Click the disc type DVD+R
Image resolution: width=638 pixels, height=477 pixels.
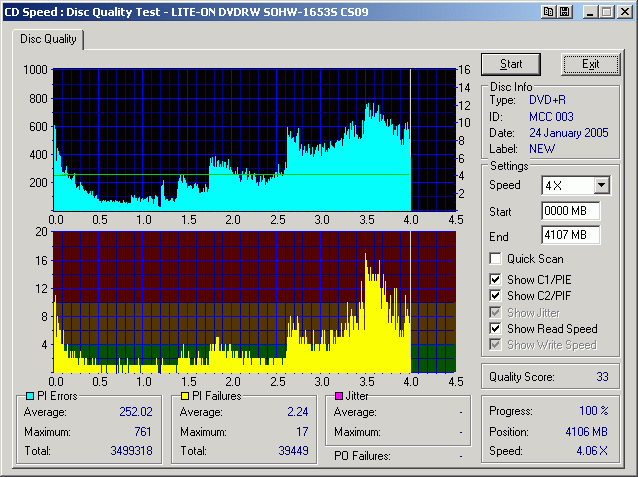click(x=547, y=100)
